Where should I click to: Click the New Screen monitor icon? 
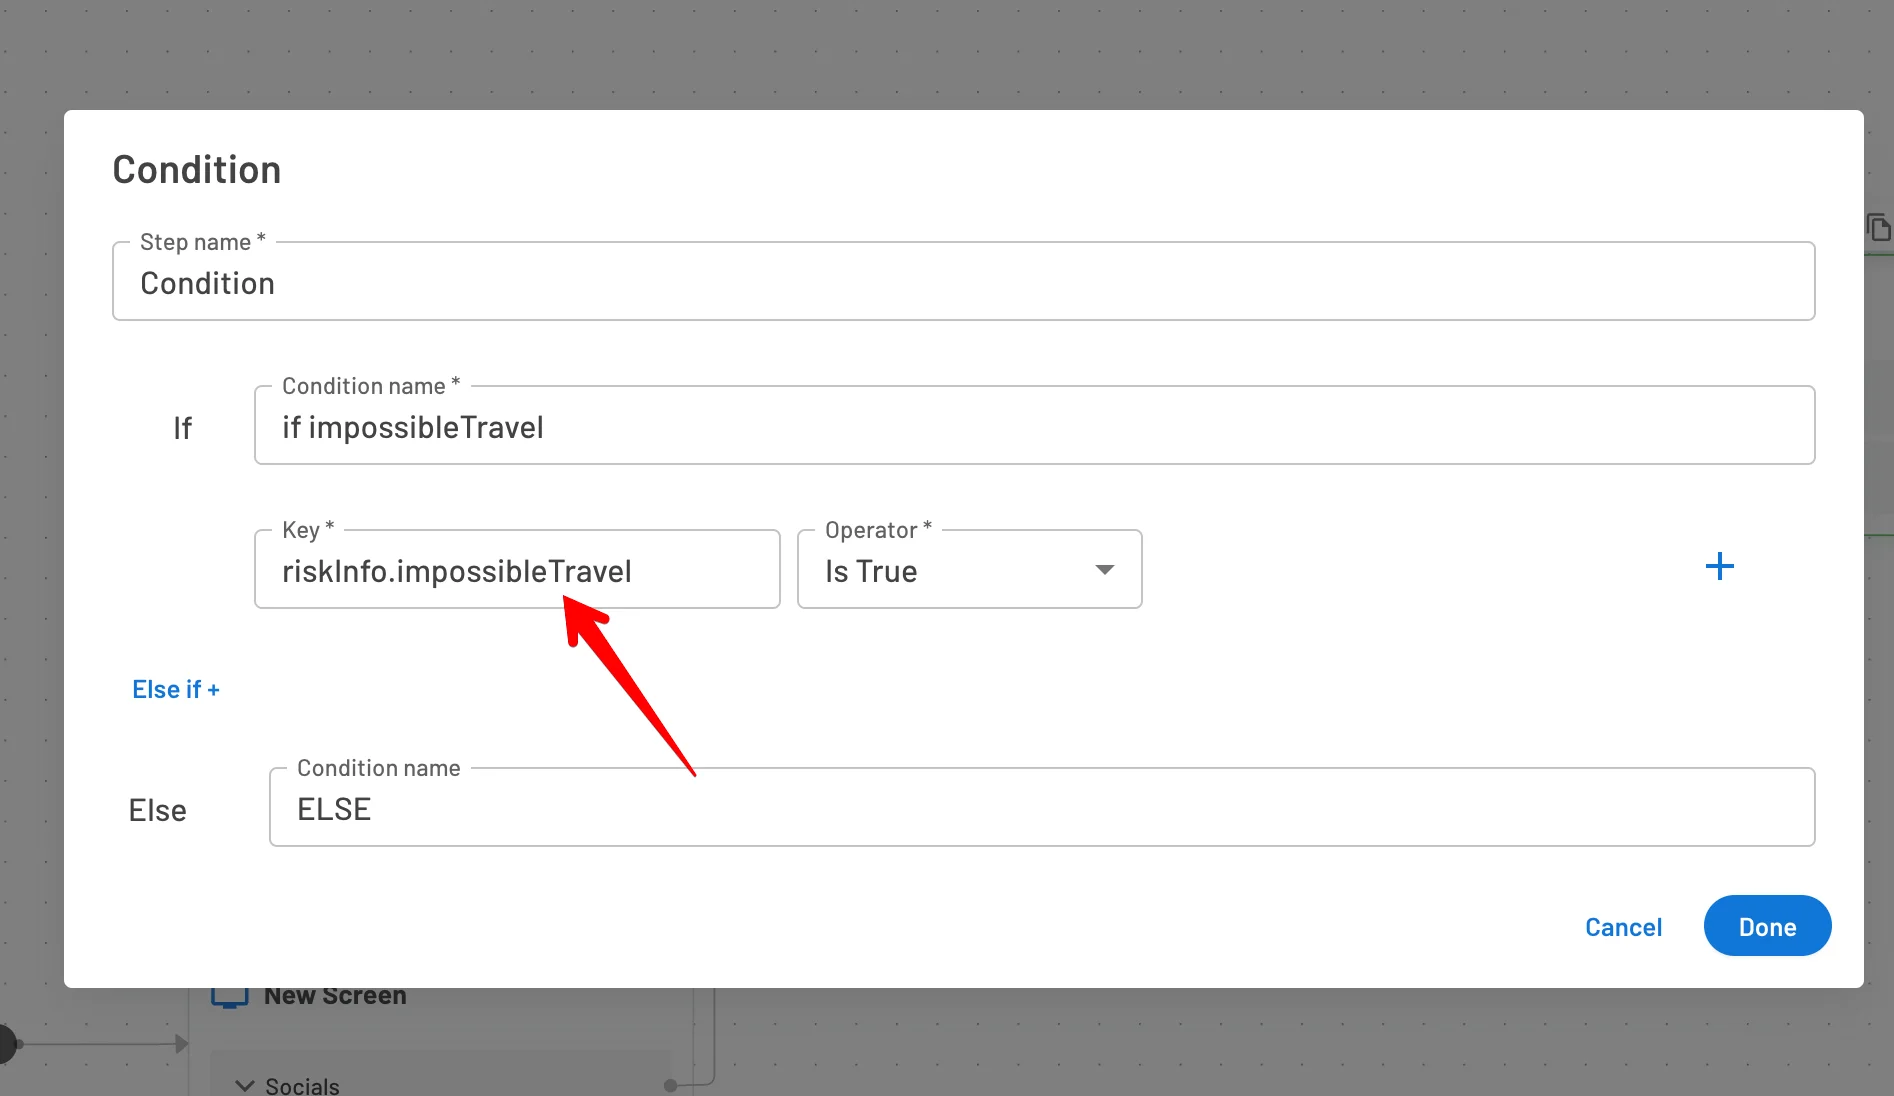tap(229, 998)
